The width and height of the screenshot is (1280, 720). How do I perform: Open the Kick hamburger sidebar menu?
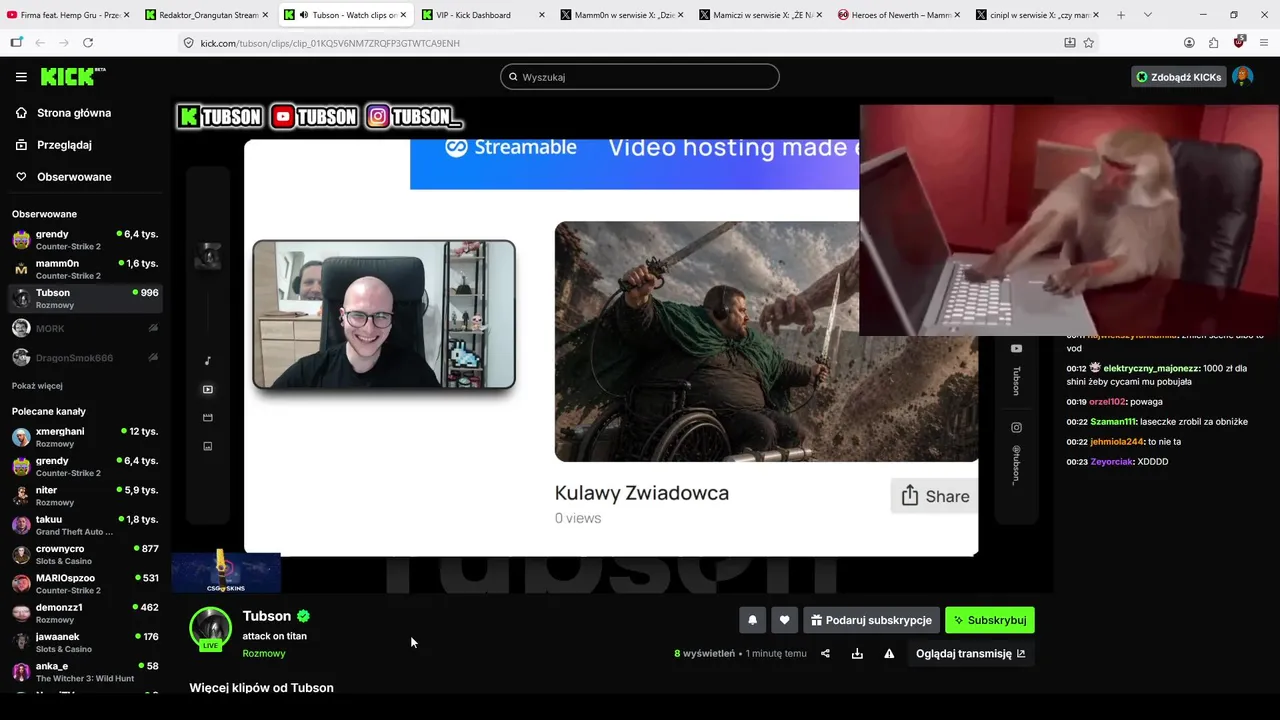pyautogui.click(x=21, y=77)
